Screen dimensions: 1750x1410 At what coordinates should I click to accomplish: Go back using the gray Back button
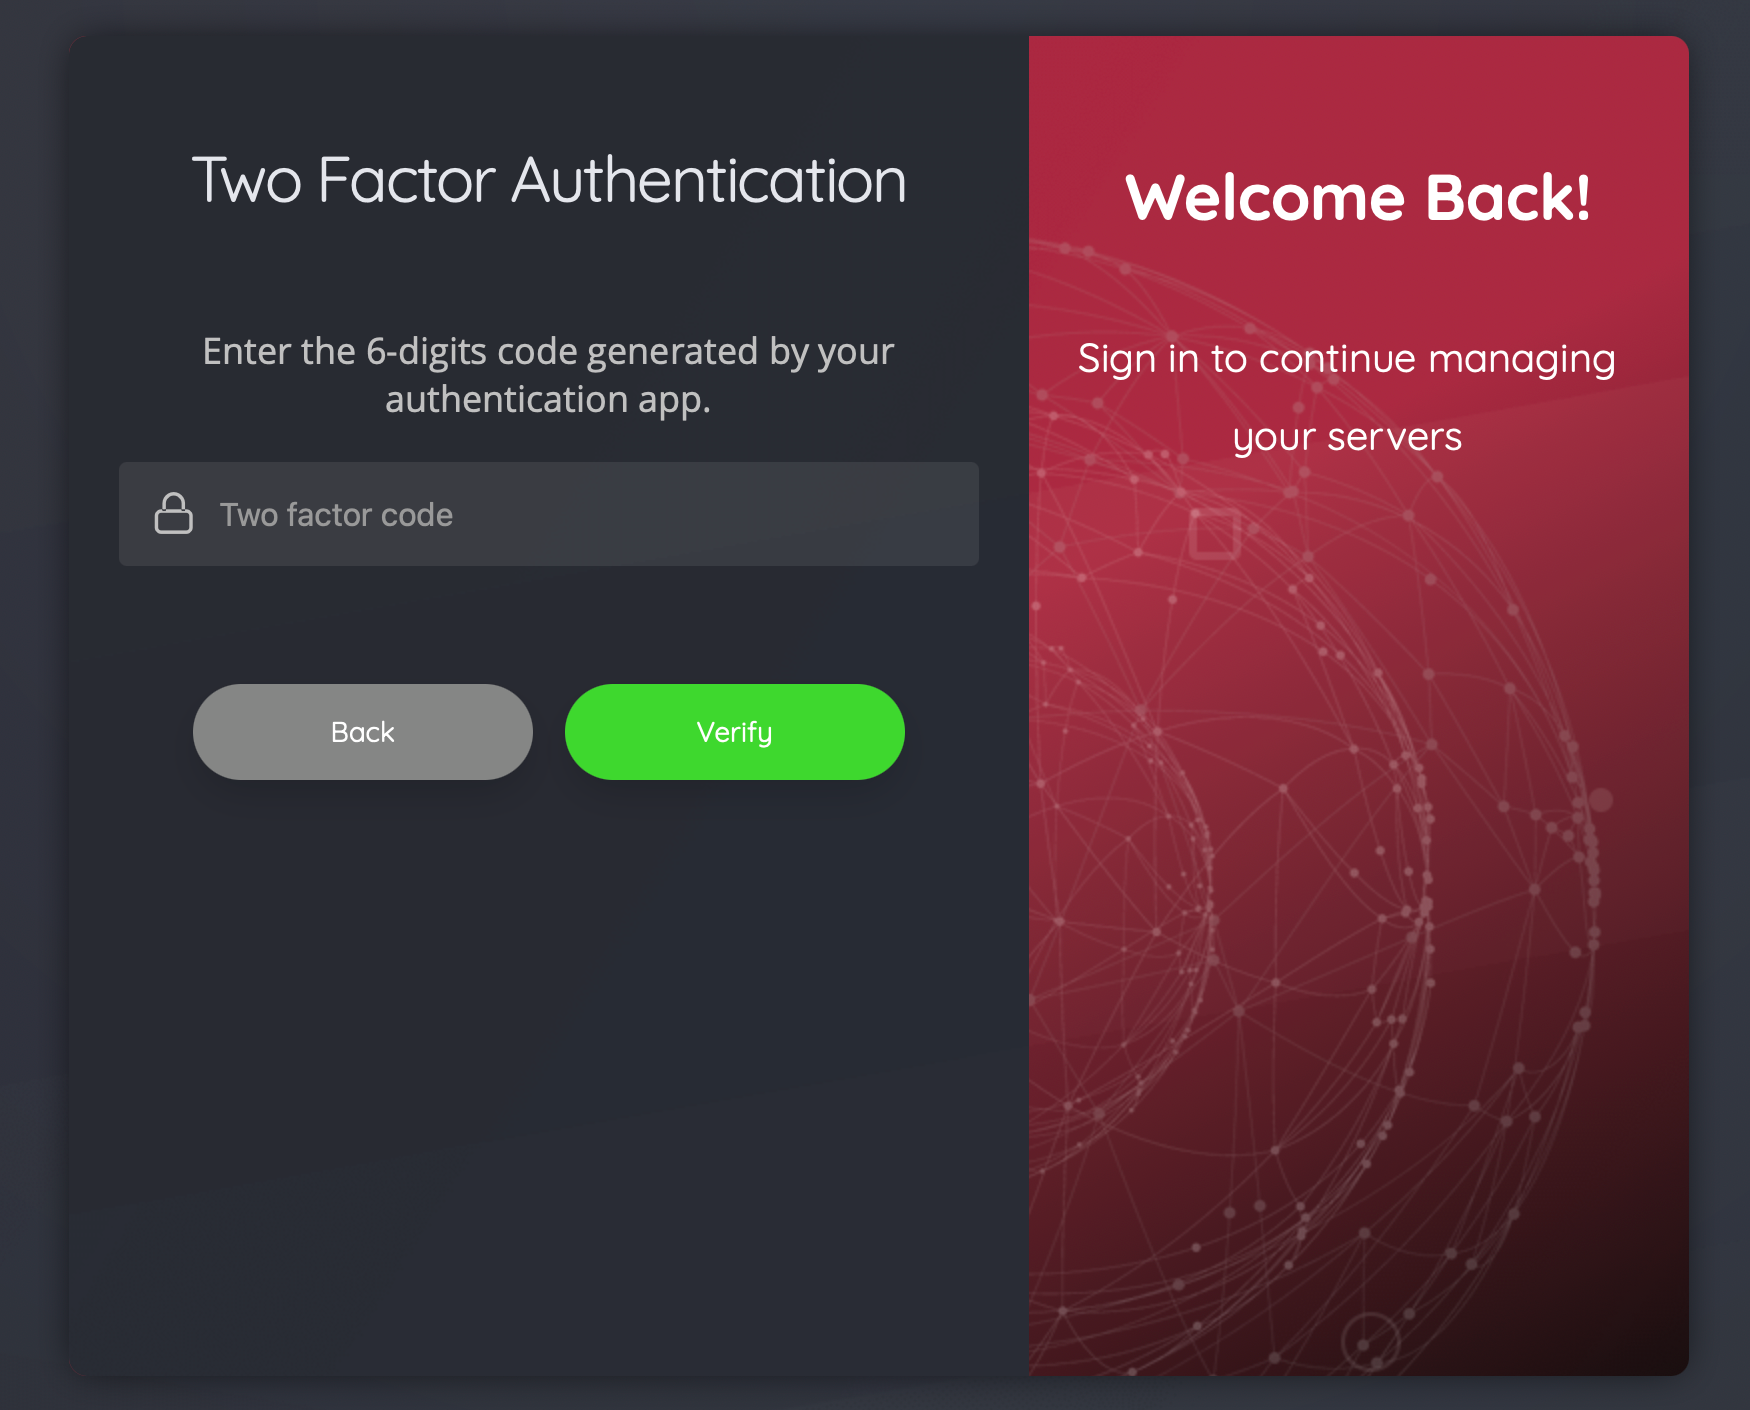(x=362, y=732)
